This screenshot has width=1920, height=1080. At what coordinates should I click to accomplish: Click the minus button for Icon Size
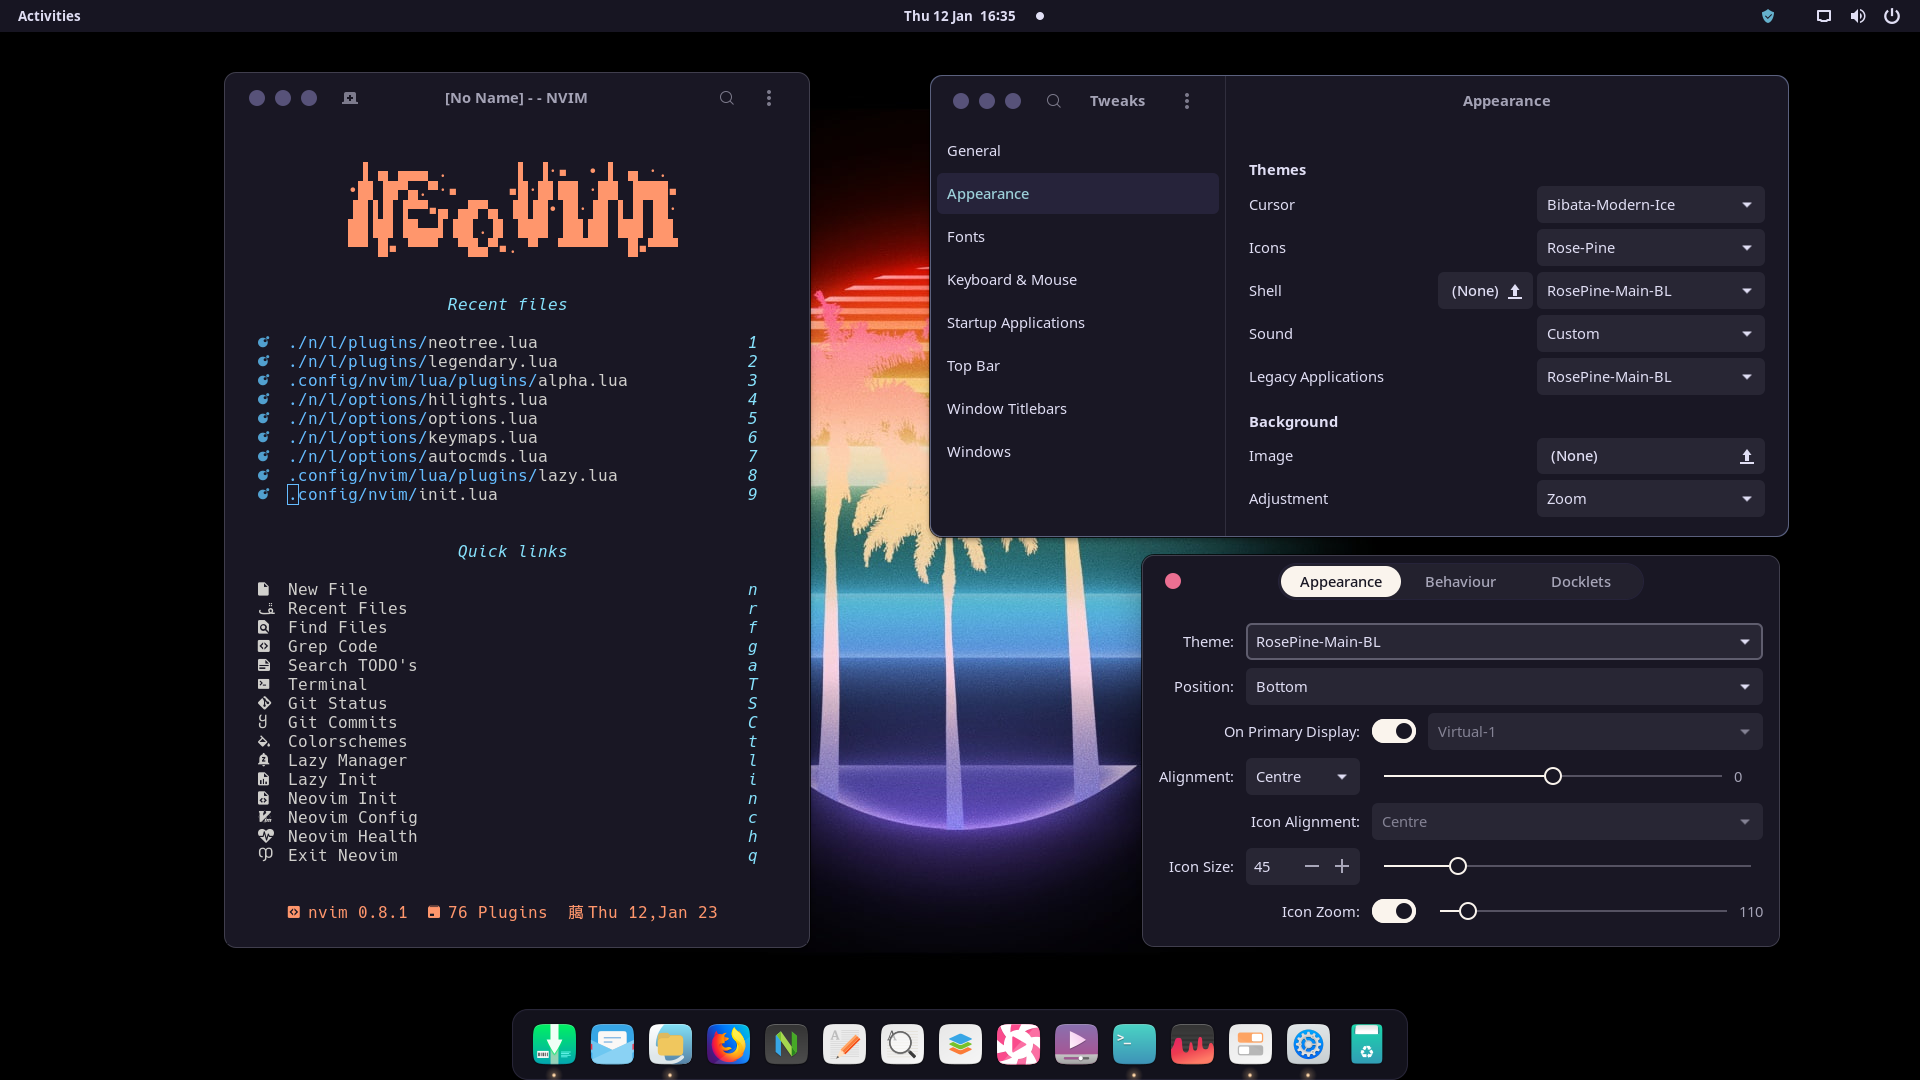tap(1312, 867)
